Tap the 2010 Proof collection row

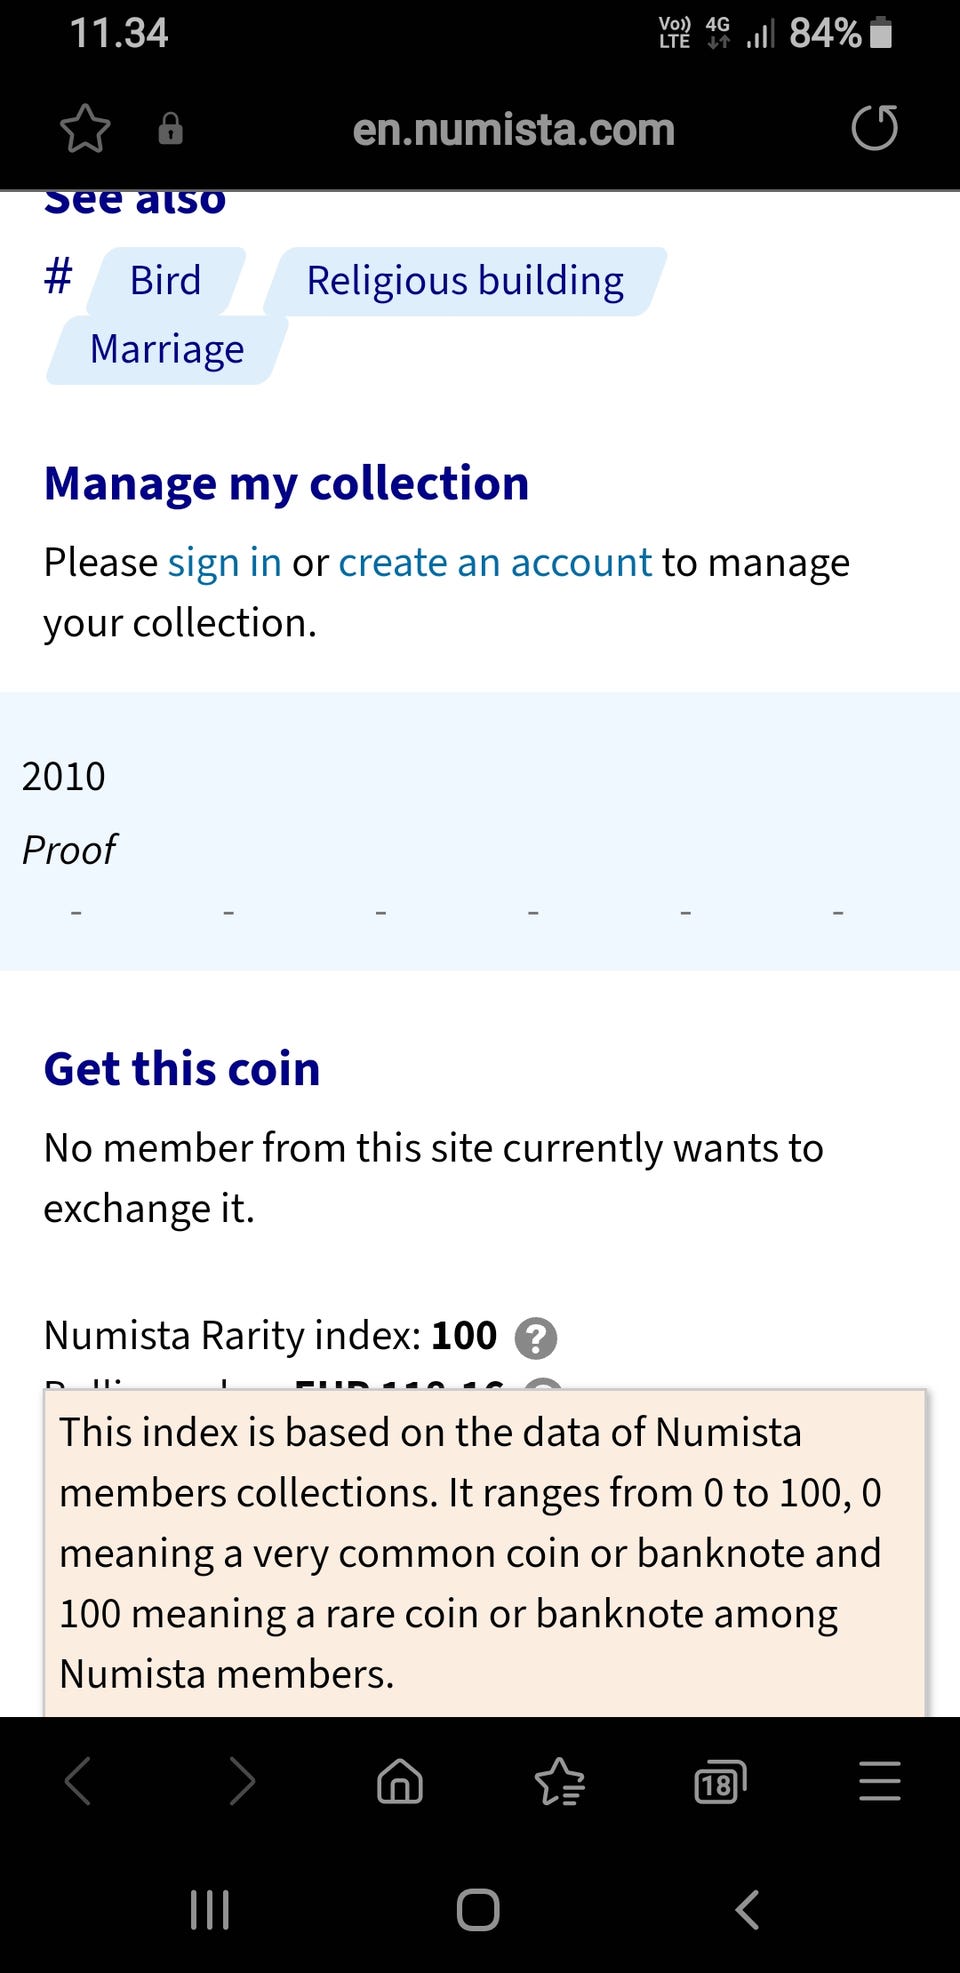(480, 830)
